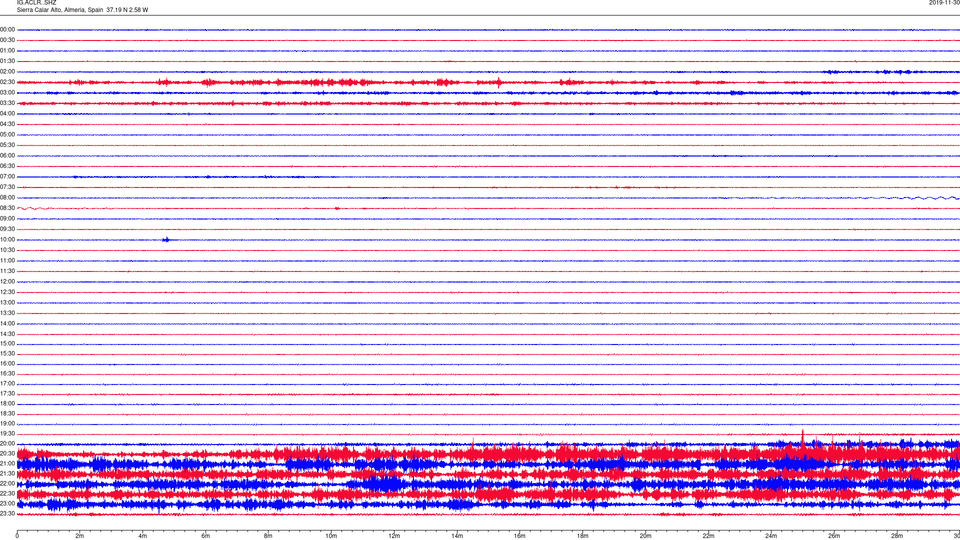Click the 22:30 row label
The width and height of the screenshot is (960, 540).
[x=7, y=494]
